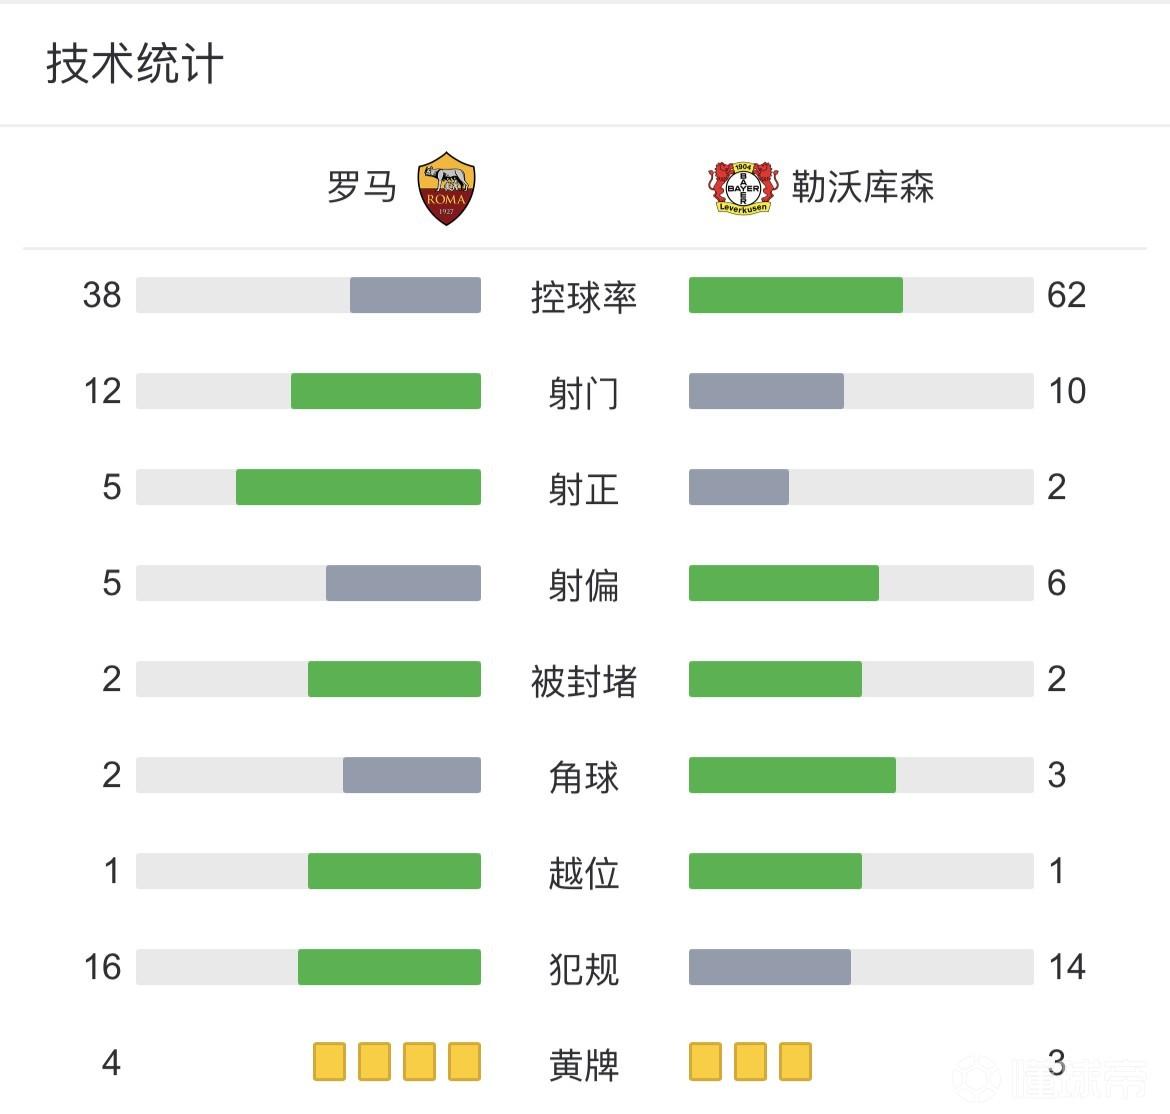Open the 罗马 team name link

pyautogui.click(x=362, y=187)
